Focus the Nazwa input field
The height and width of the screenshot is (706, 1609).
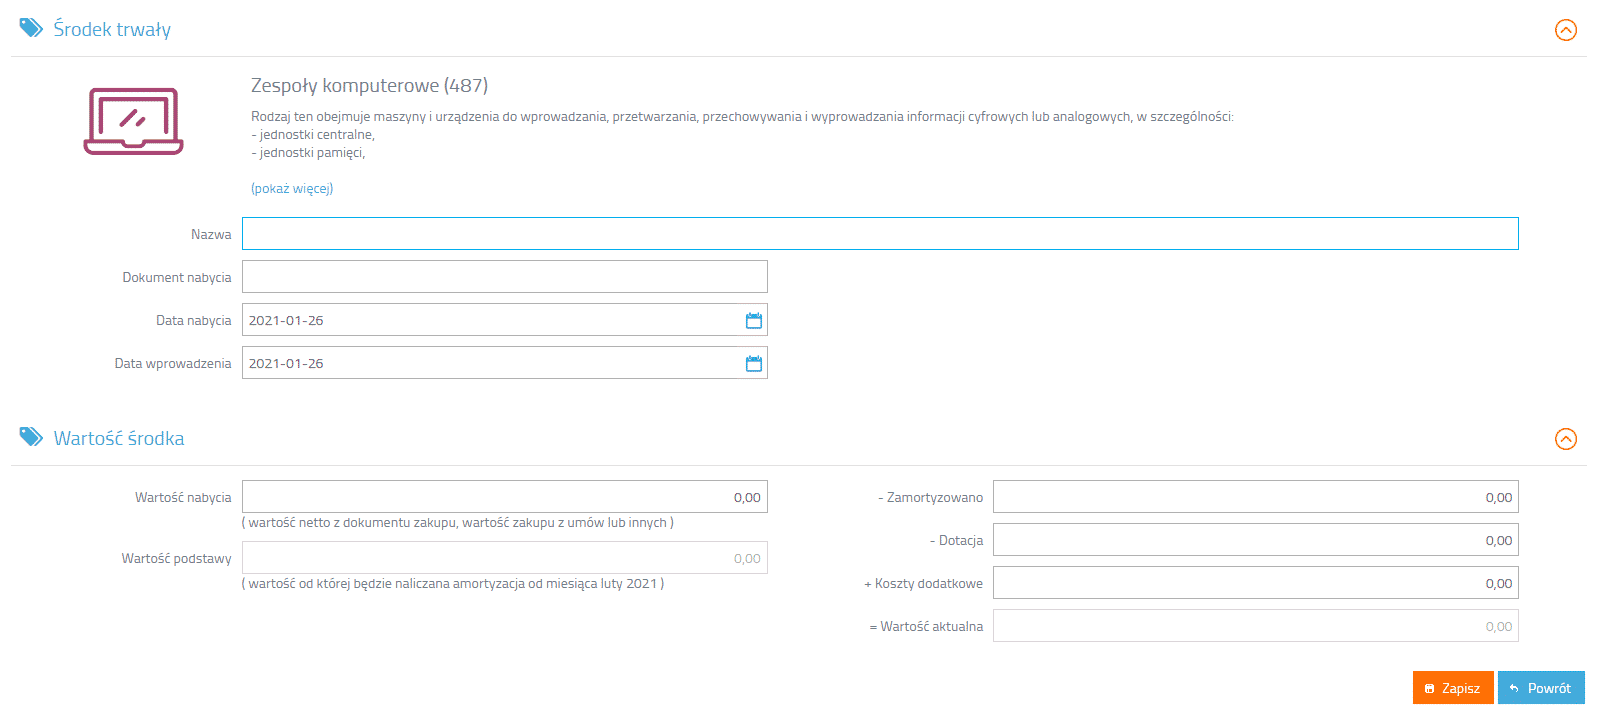click(880, 234)
